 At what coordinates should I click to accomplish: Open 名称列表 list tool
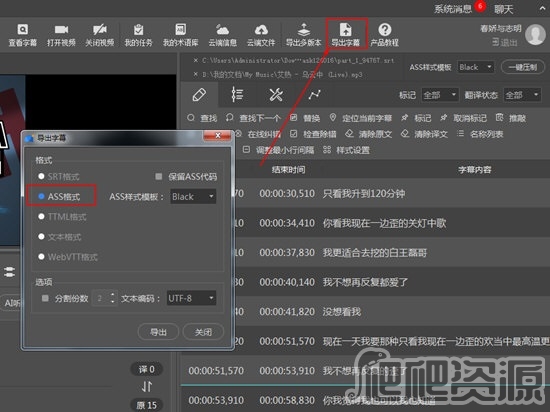coord(480,134)
